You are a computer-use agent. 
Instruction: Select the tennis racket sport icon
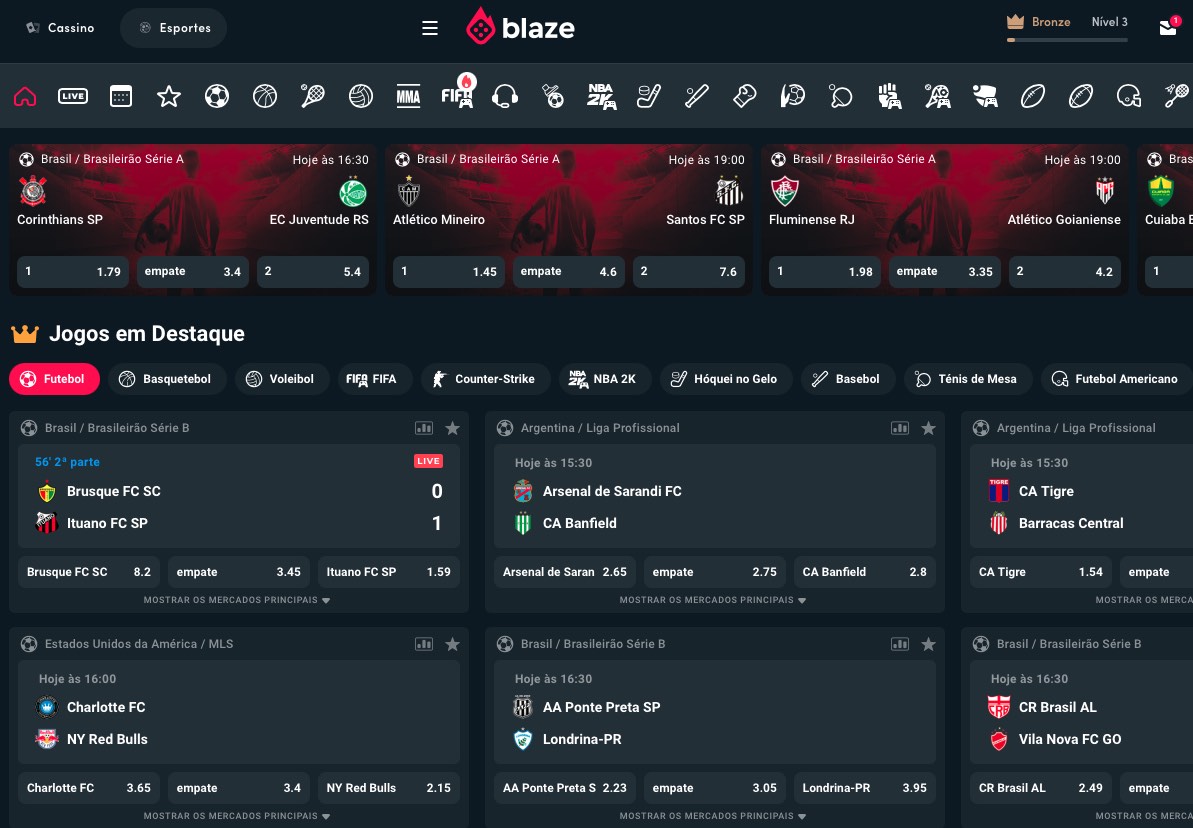click(x=313, y=96)
